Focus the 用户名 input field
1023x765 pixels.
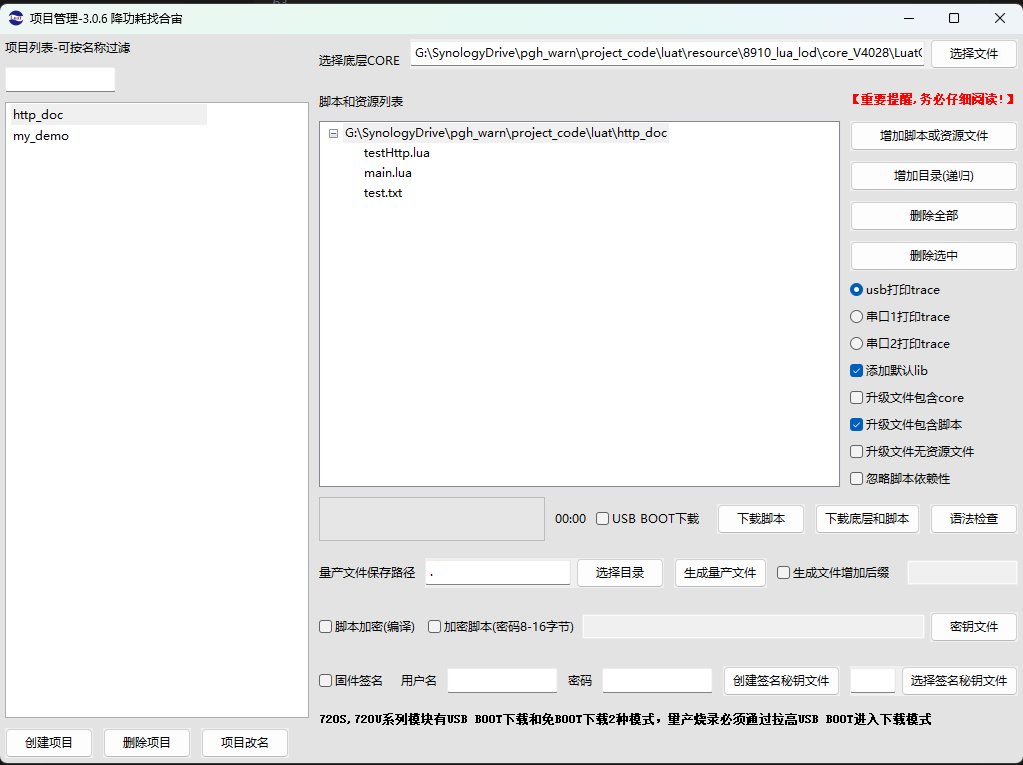502,681
